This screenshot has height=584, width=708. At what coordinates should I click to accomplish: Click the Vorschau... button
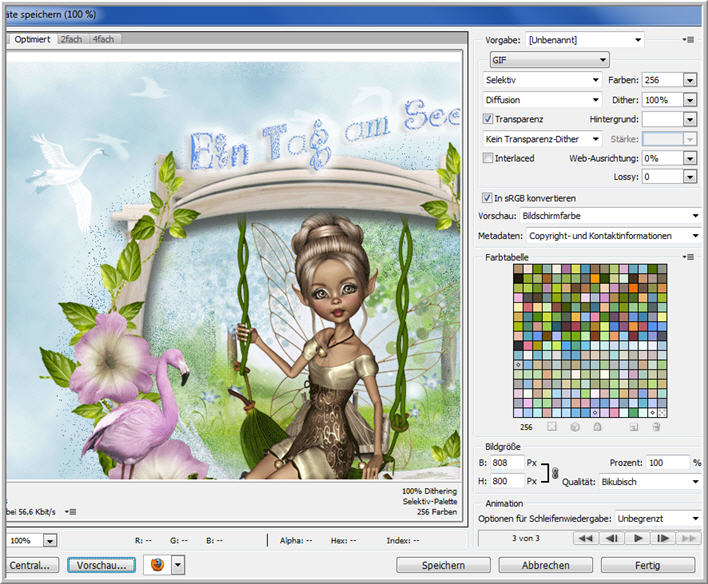coord(101,565)
